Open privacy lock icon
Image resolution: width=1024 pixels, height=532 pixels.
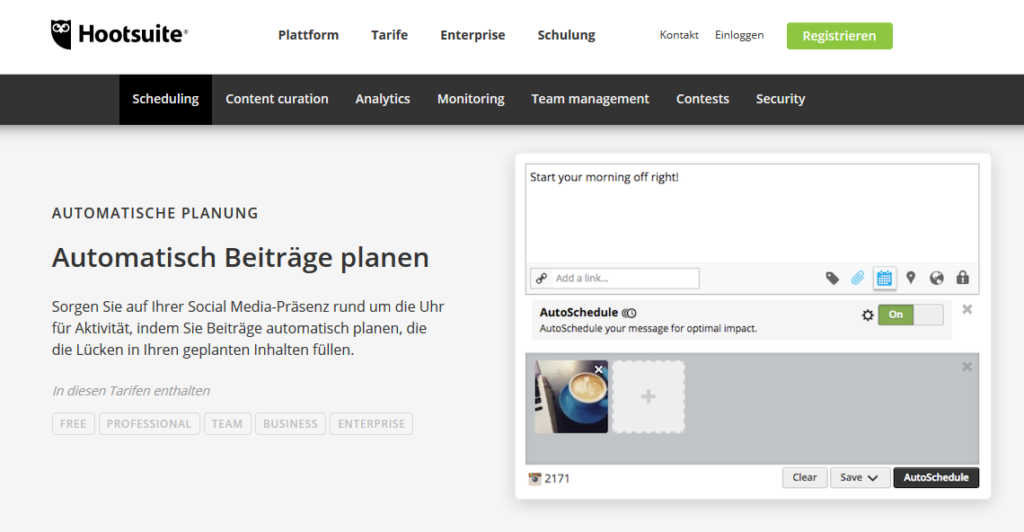coord(963,277)
